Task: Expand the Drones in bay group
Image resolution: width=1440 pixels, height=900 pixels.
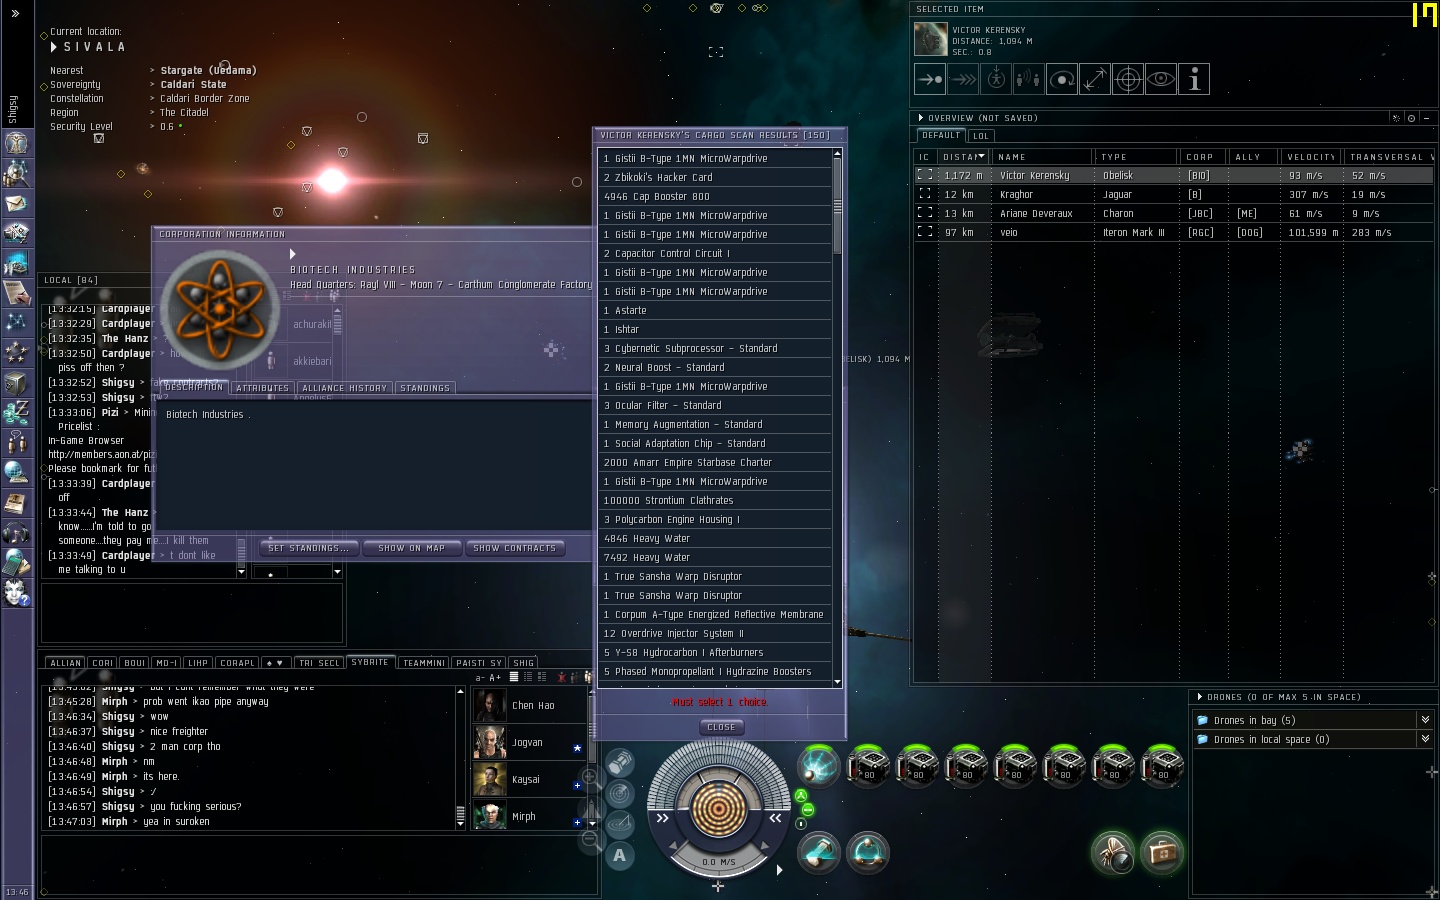Action: click(x=1425, y=720)
